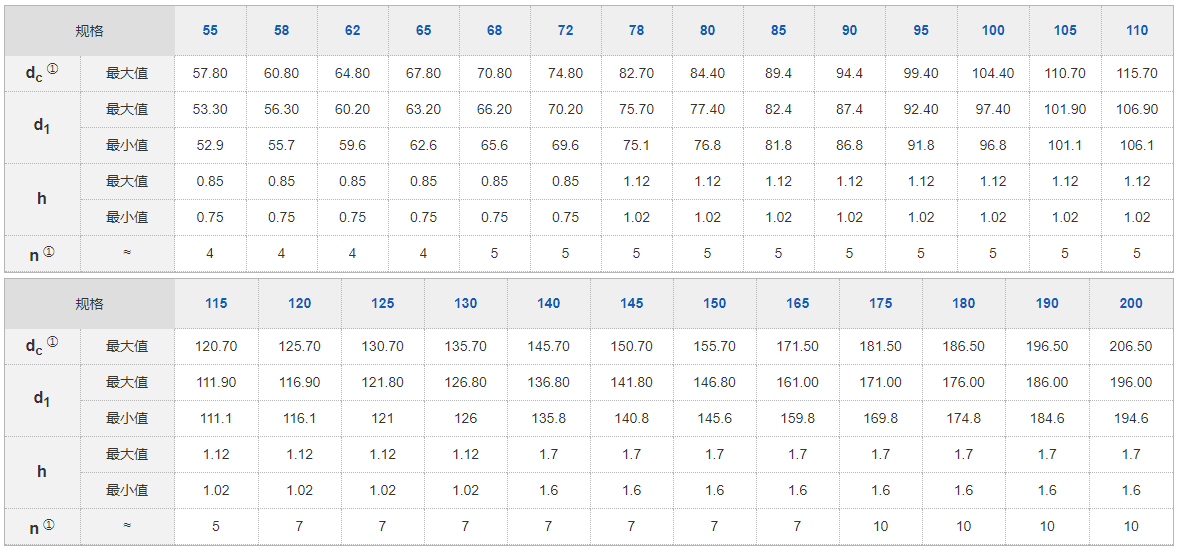Image resolution: width=1178 pixels, height=554 pixels.
Task: Open the size 95 specification link
Action: [x=921, y=30]
